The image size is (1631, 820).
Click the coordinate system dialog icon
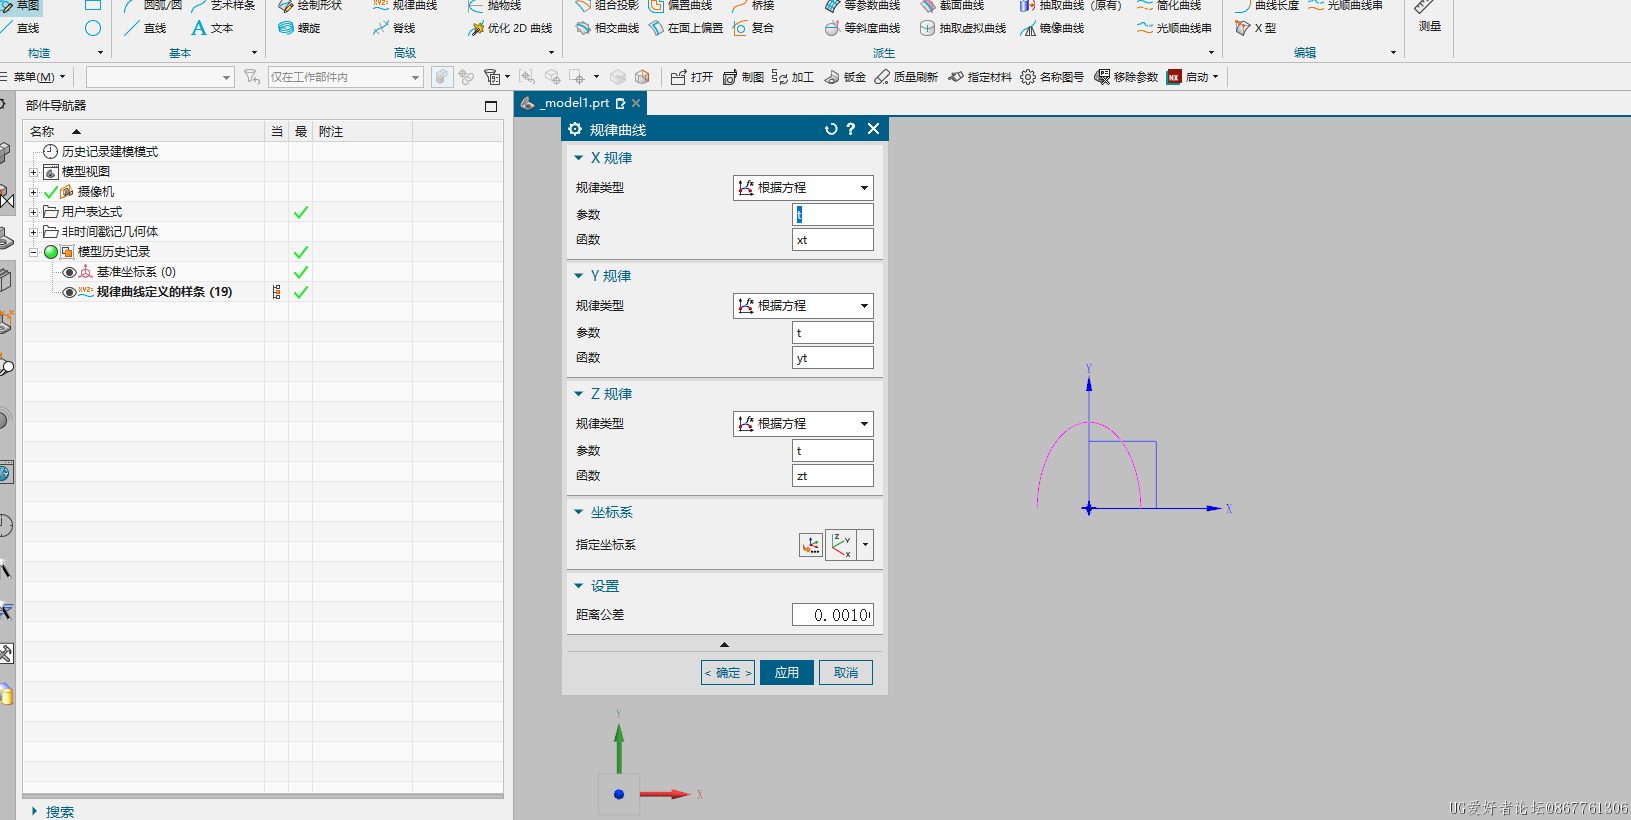point(811,545)
